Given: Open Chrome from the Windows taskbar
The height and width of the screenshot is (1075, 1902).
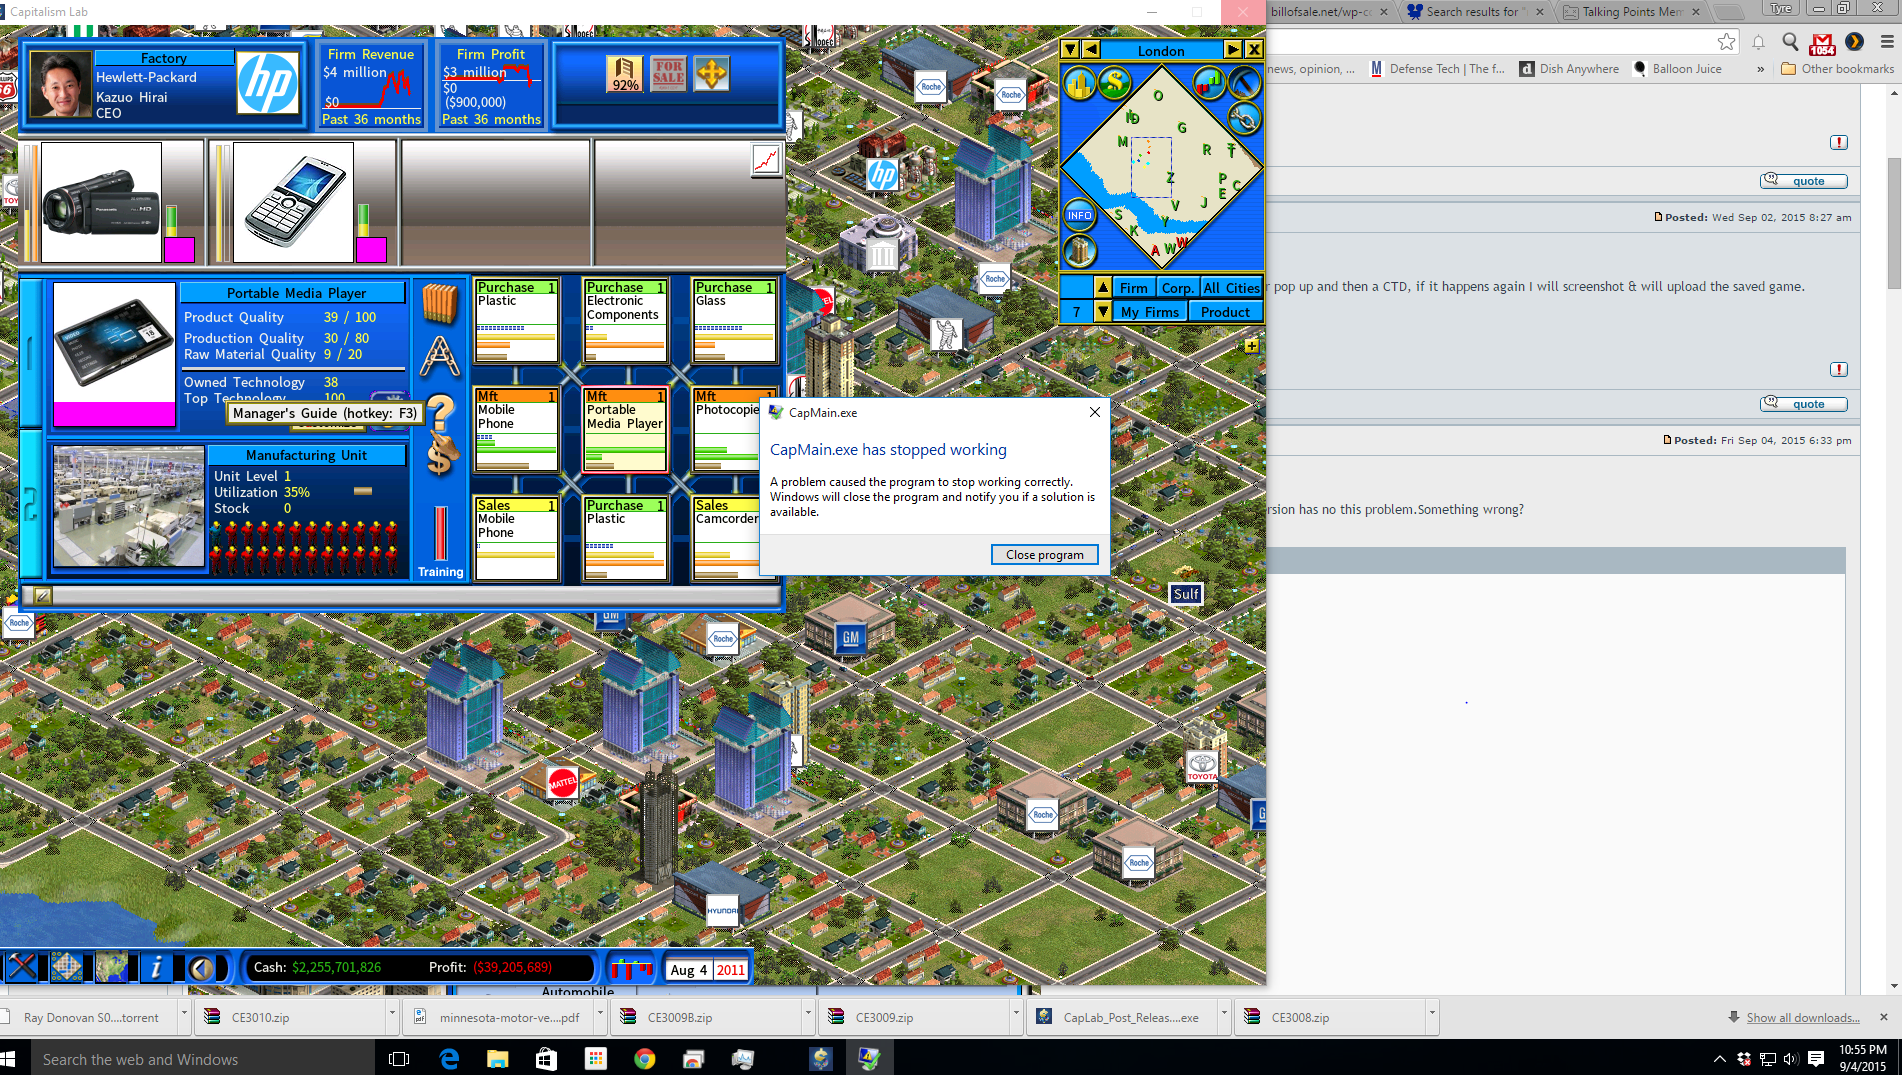Looking at the screenshot, I should pos(645,1058).
